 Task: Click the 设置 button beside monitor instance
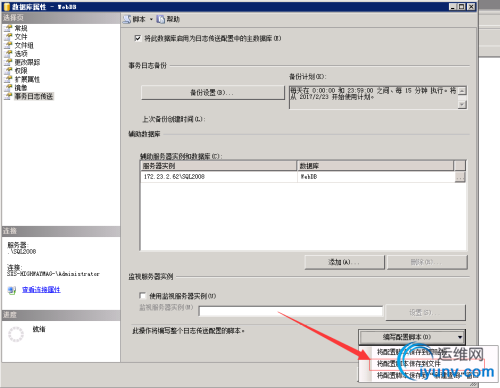click(x=425, y=312)
